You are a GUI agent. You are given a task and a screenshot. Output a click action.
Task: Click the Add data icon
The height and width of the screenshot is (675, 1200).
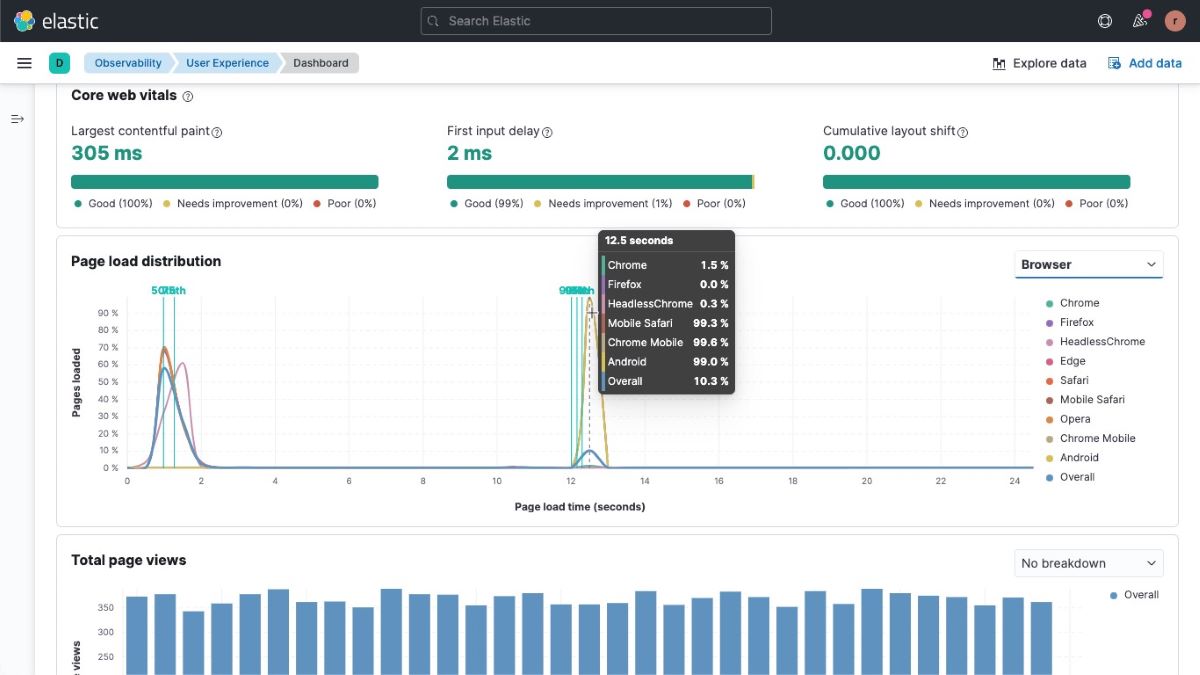click(1113, 62)
